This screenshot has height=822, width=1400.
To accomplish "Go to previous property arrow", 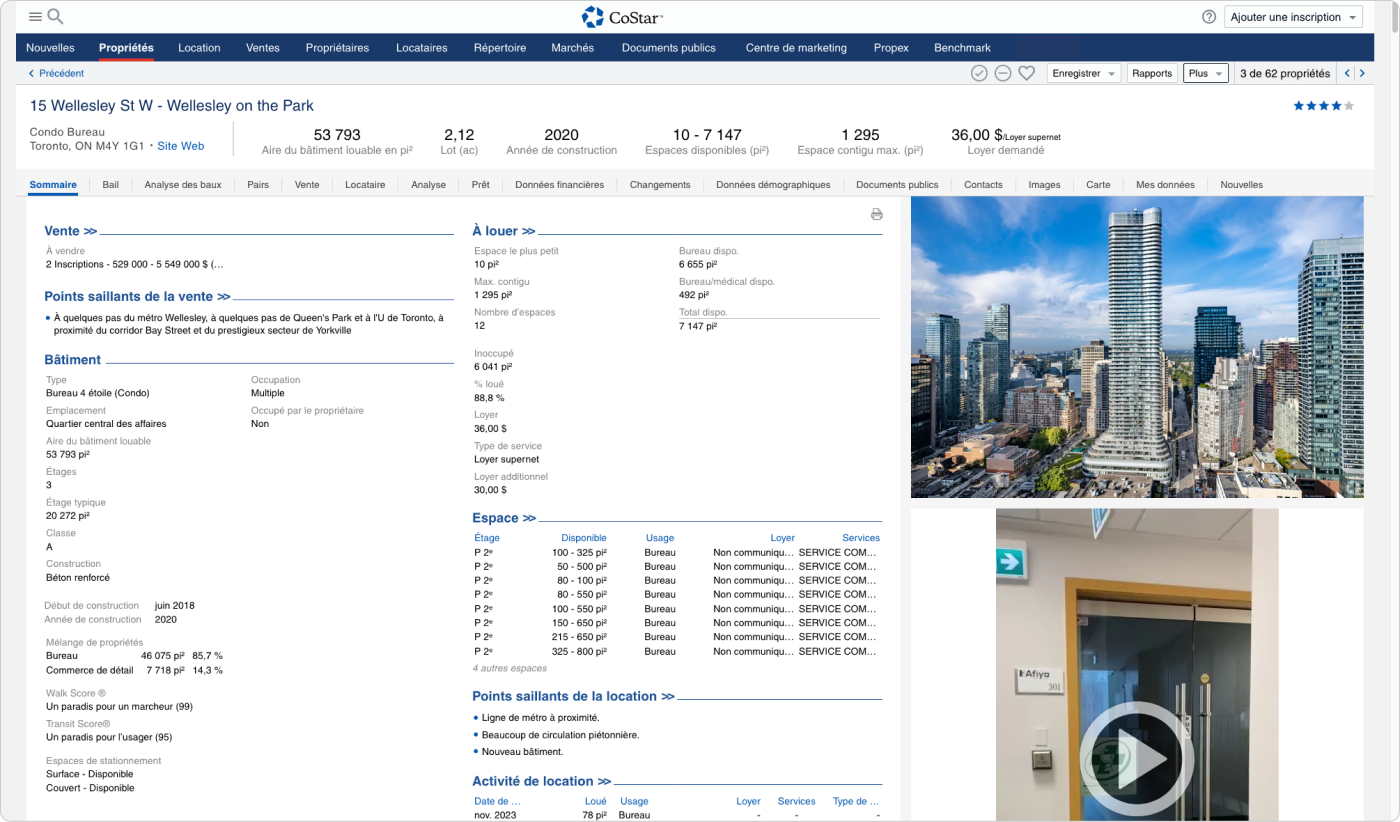I will (x=1347, y=73).
